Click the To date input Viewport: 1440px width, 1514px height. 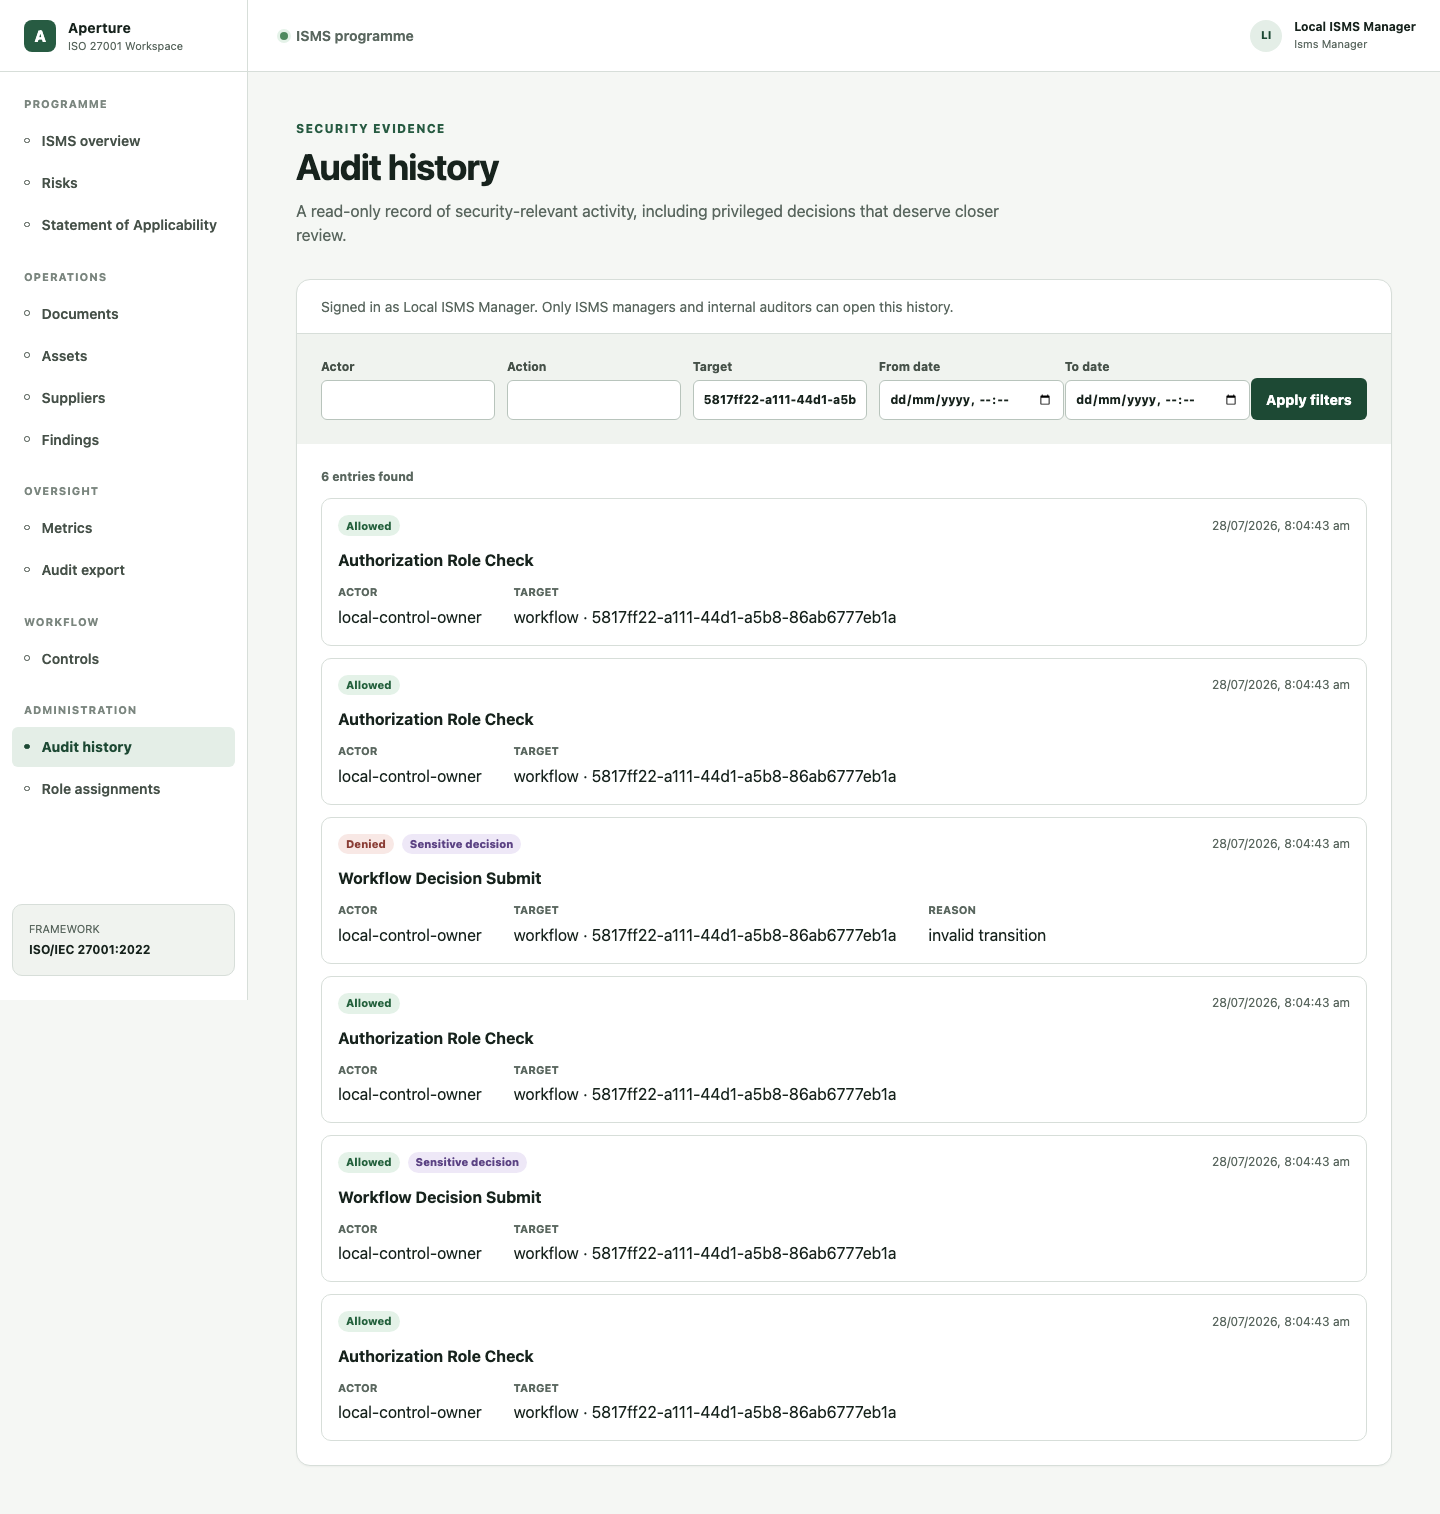(1157, 400)
